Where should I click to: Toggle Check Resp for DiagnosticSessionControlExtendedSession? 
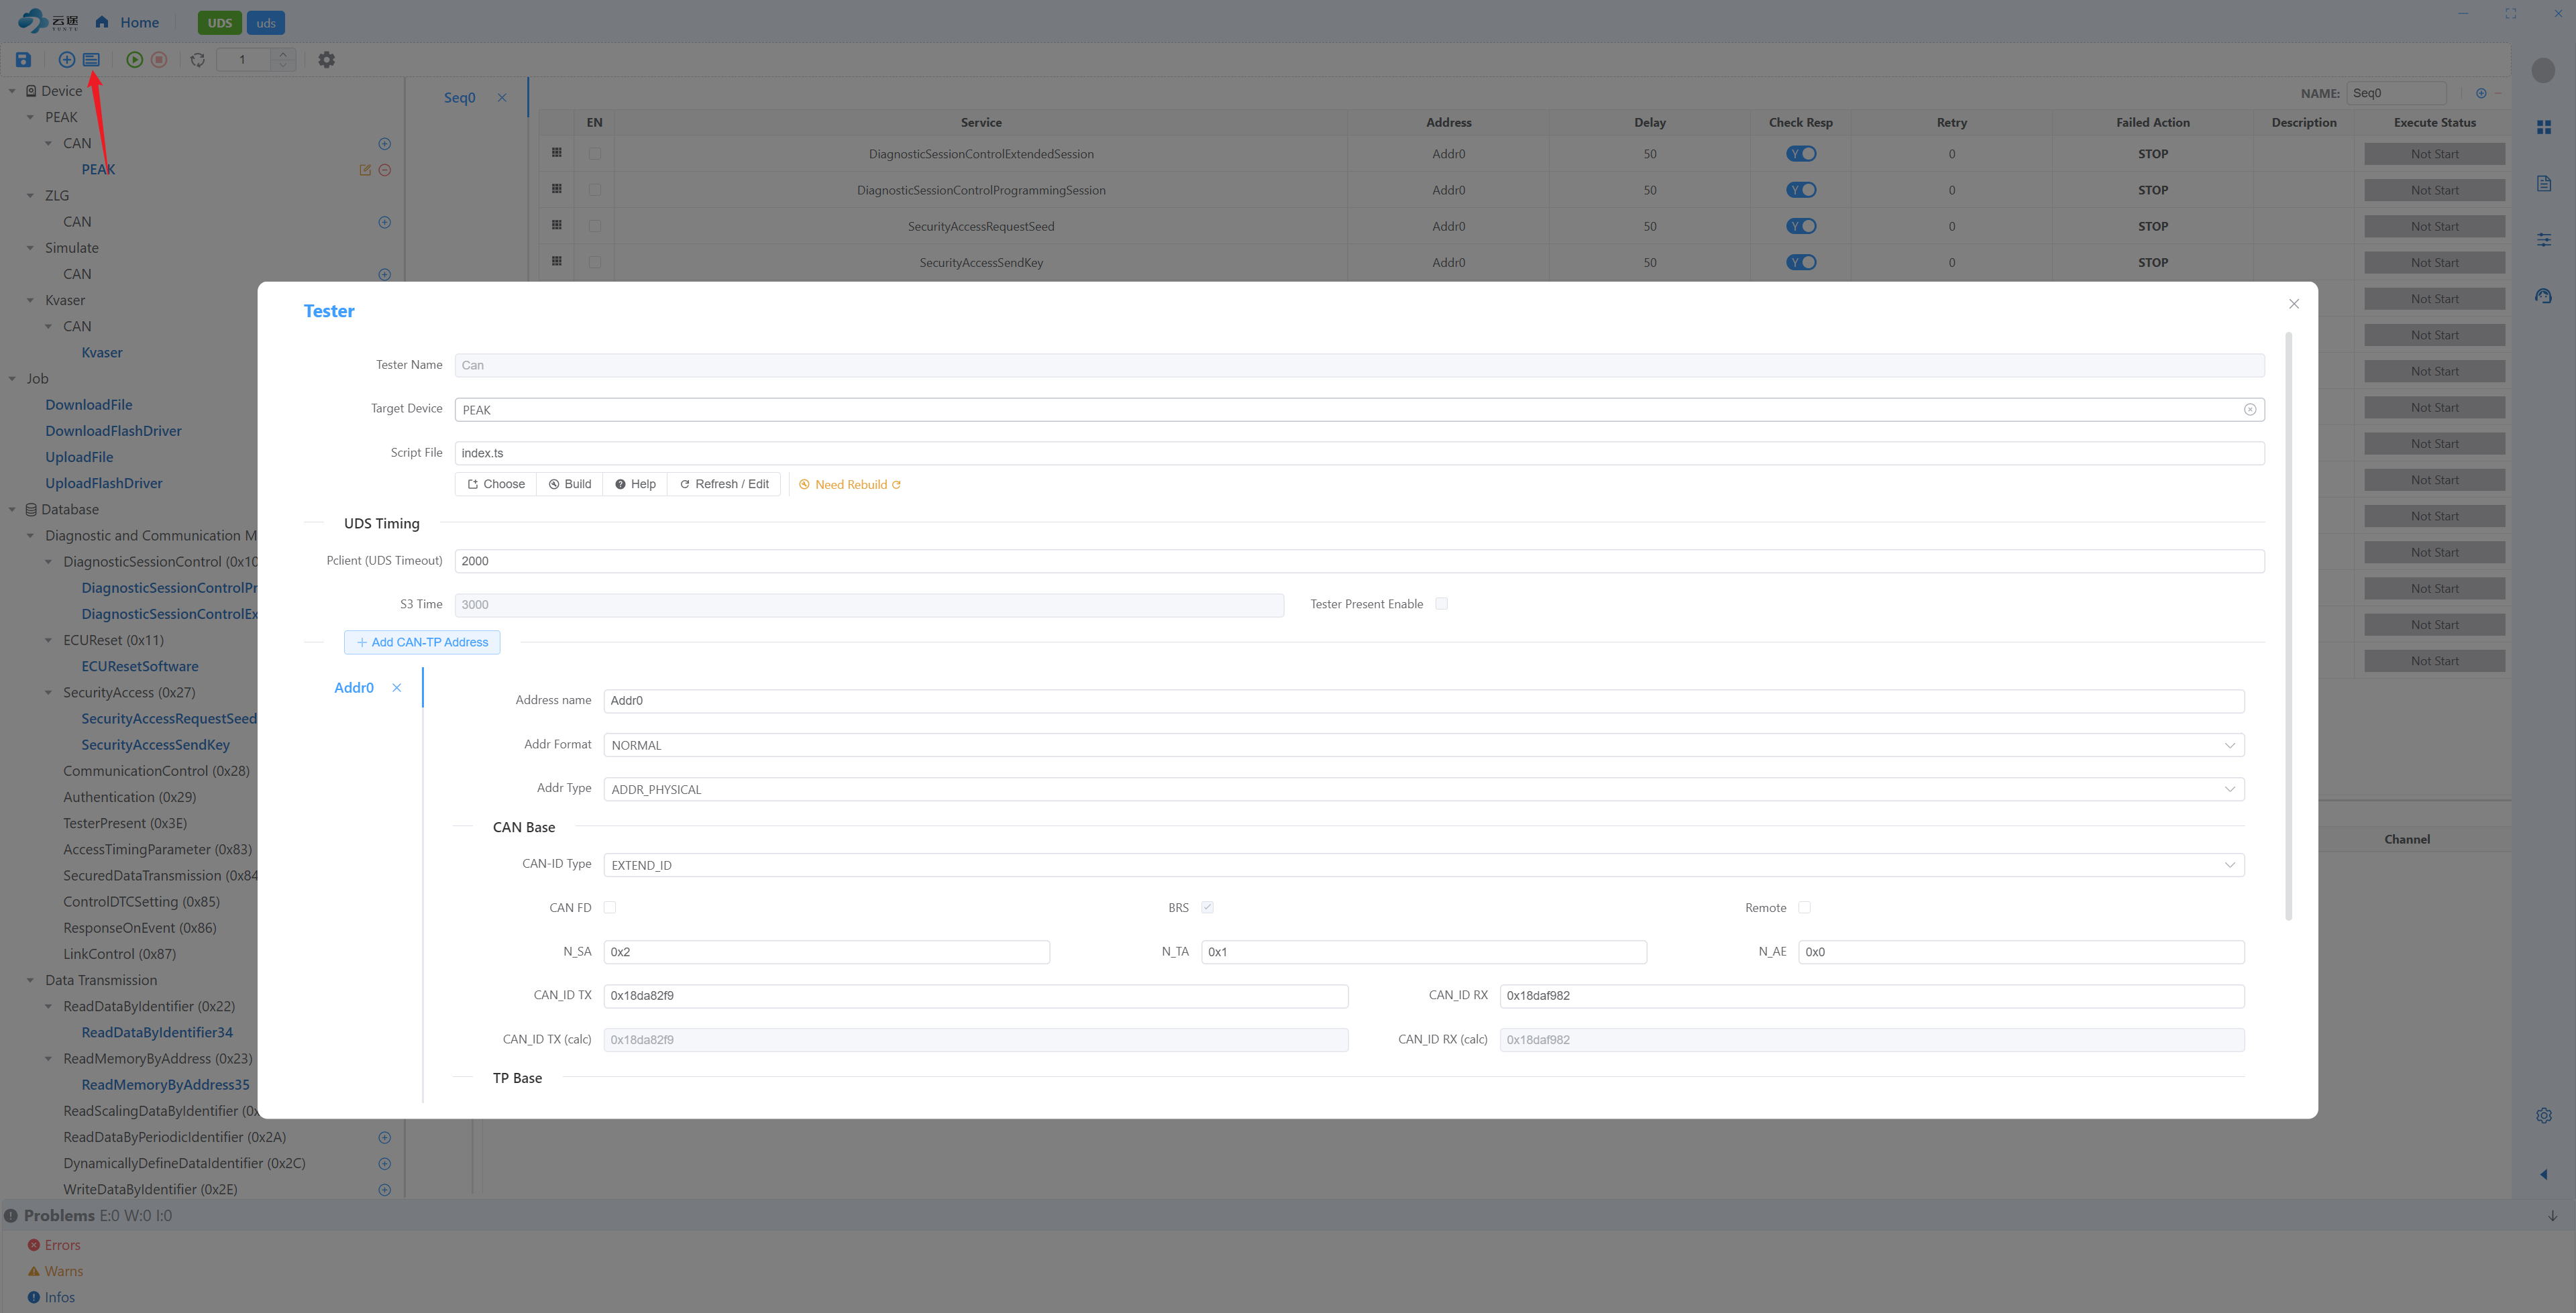[x=1801, y=154]
